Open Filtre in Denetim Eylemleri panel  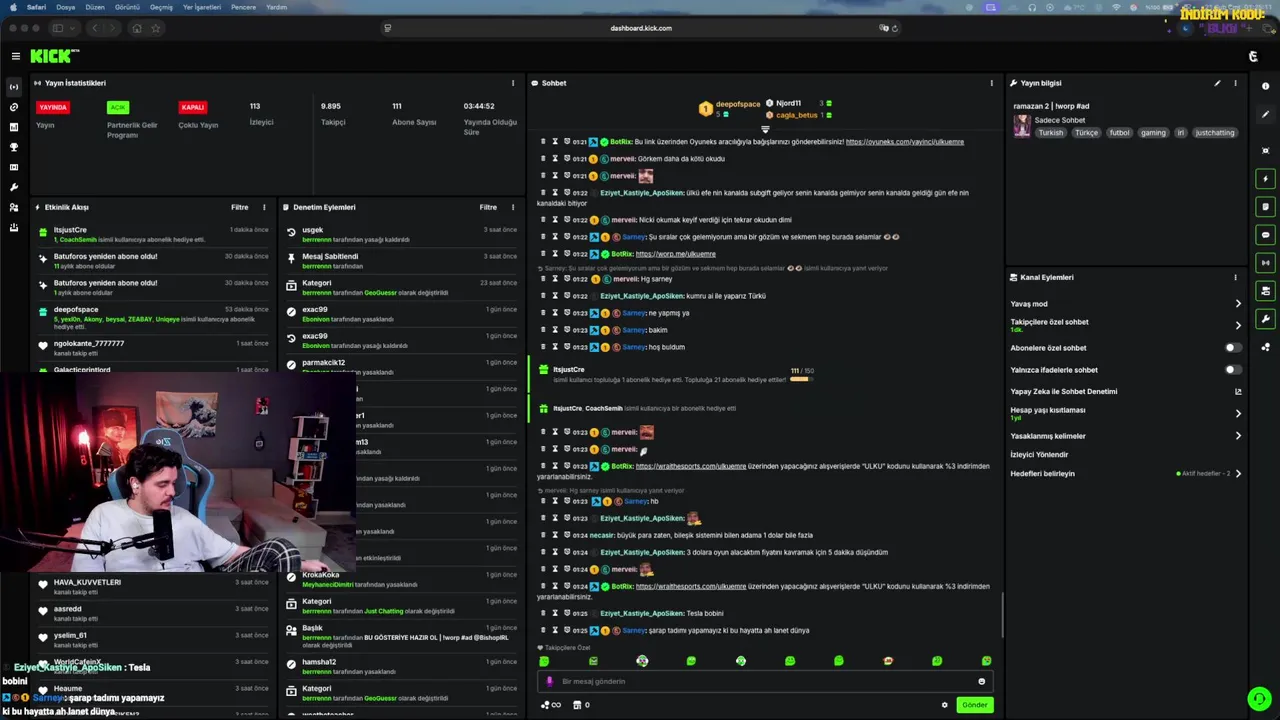pos(488,207)
